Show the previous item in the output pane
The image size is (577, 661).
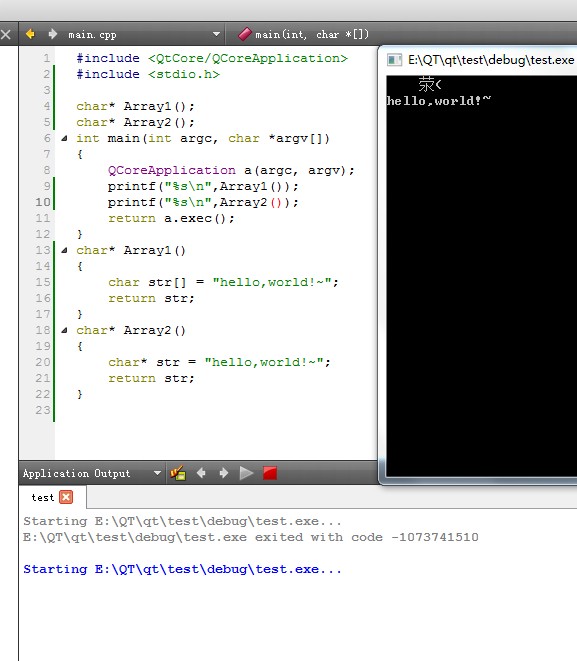(x=201, y=473)
